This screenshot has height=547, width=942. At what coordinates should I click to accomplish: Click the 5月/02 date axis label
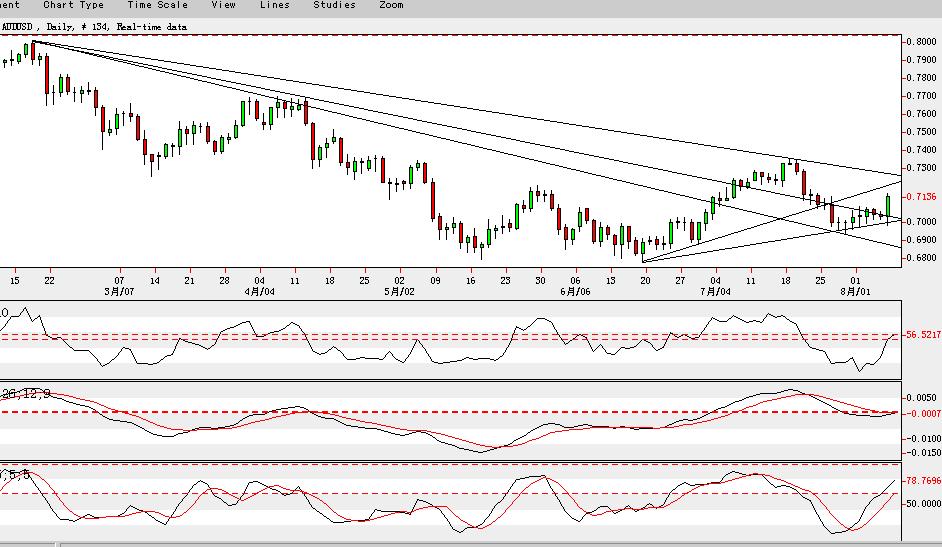(400, 292)
